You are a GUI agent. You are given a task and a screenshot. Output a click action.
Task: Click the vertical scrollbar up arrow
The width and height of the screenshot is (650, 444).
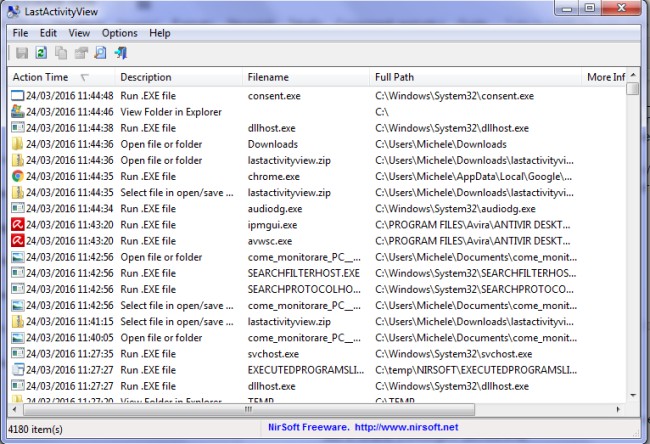[633, 75]
